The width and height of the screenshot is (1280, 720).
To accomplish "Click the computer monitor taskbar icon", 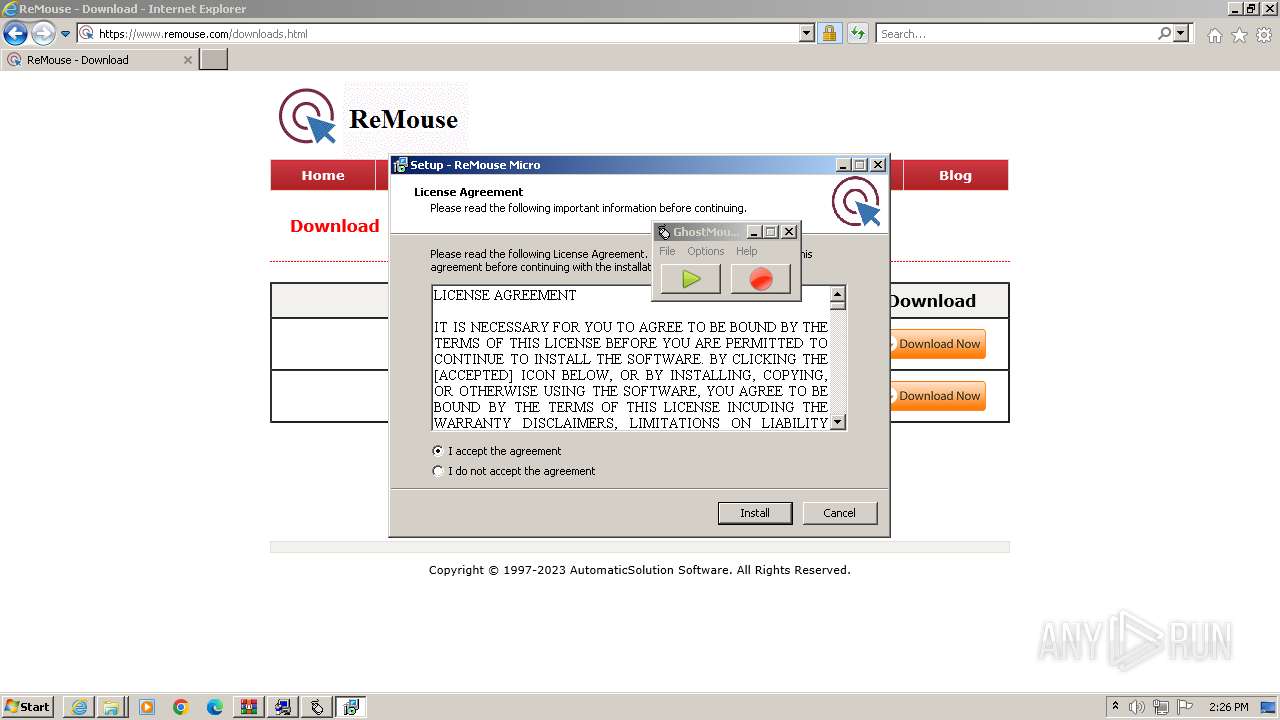I will tap(283, 707).
